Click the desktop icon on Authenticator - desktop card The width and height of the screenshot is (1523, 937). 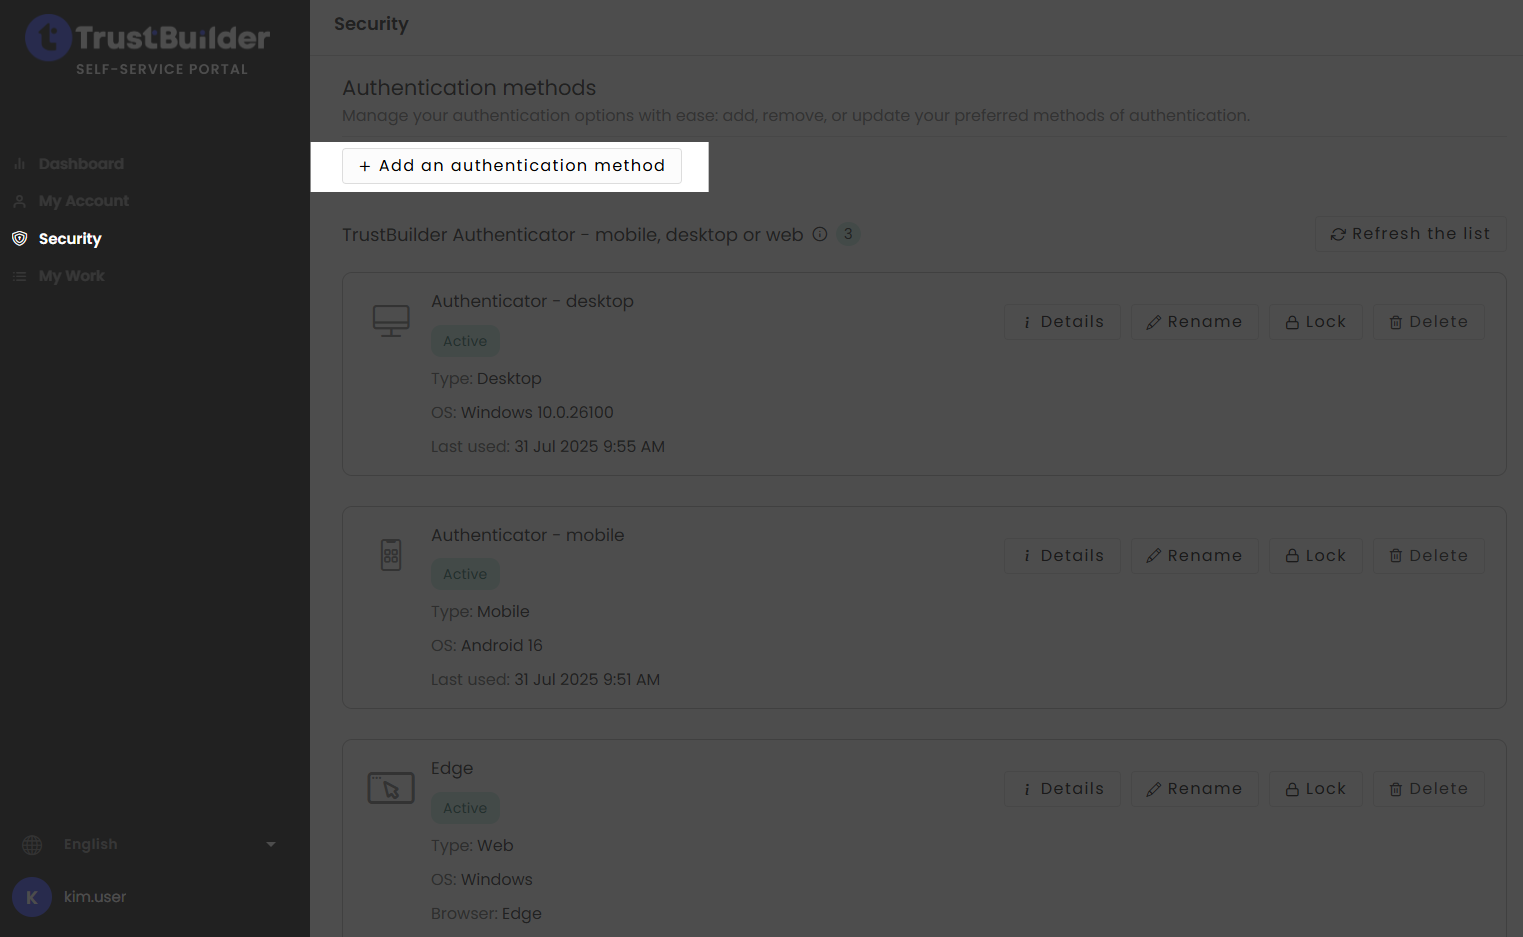(391, 320)
